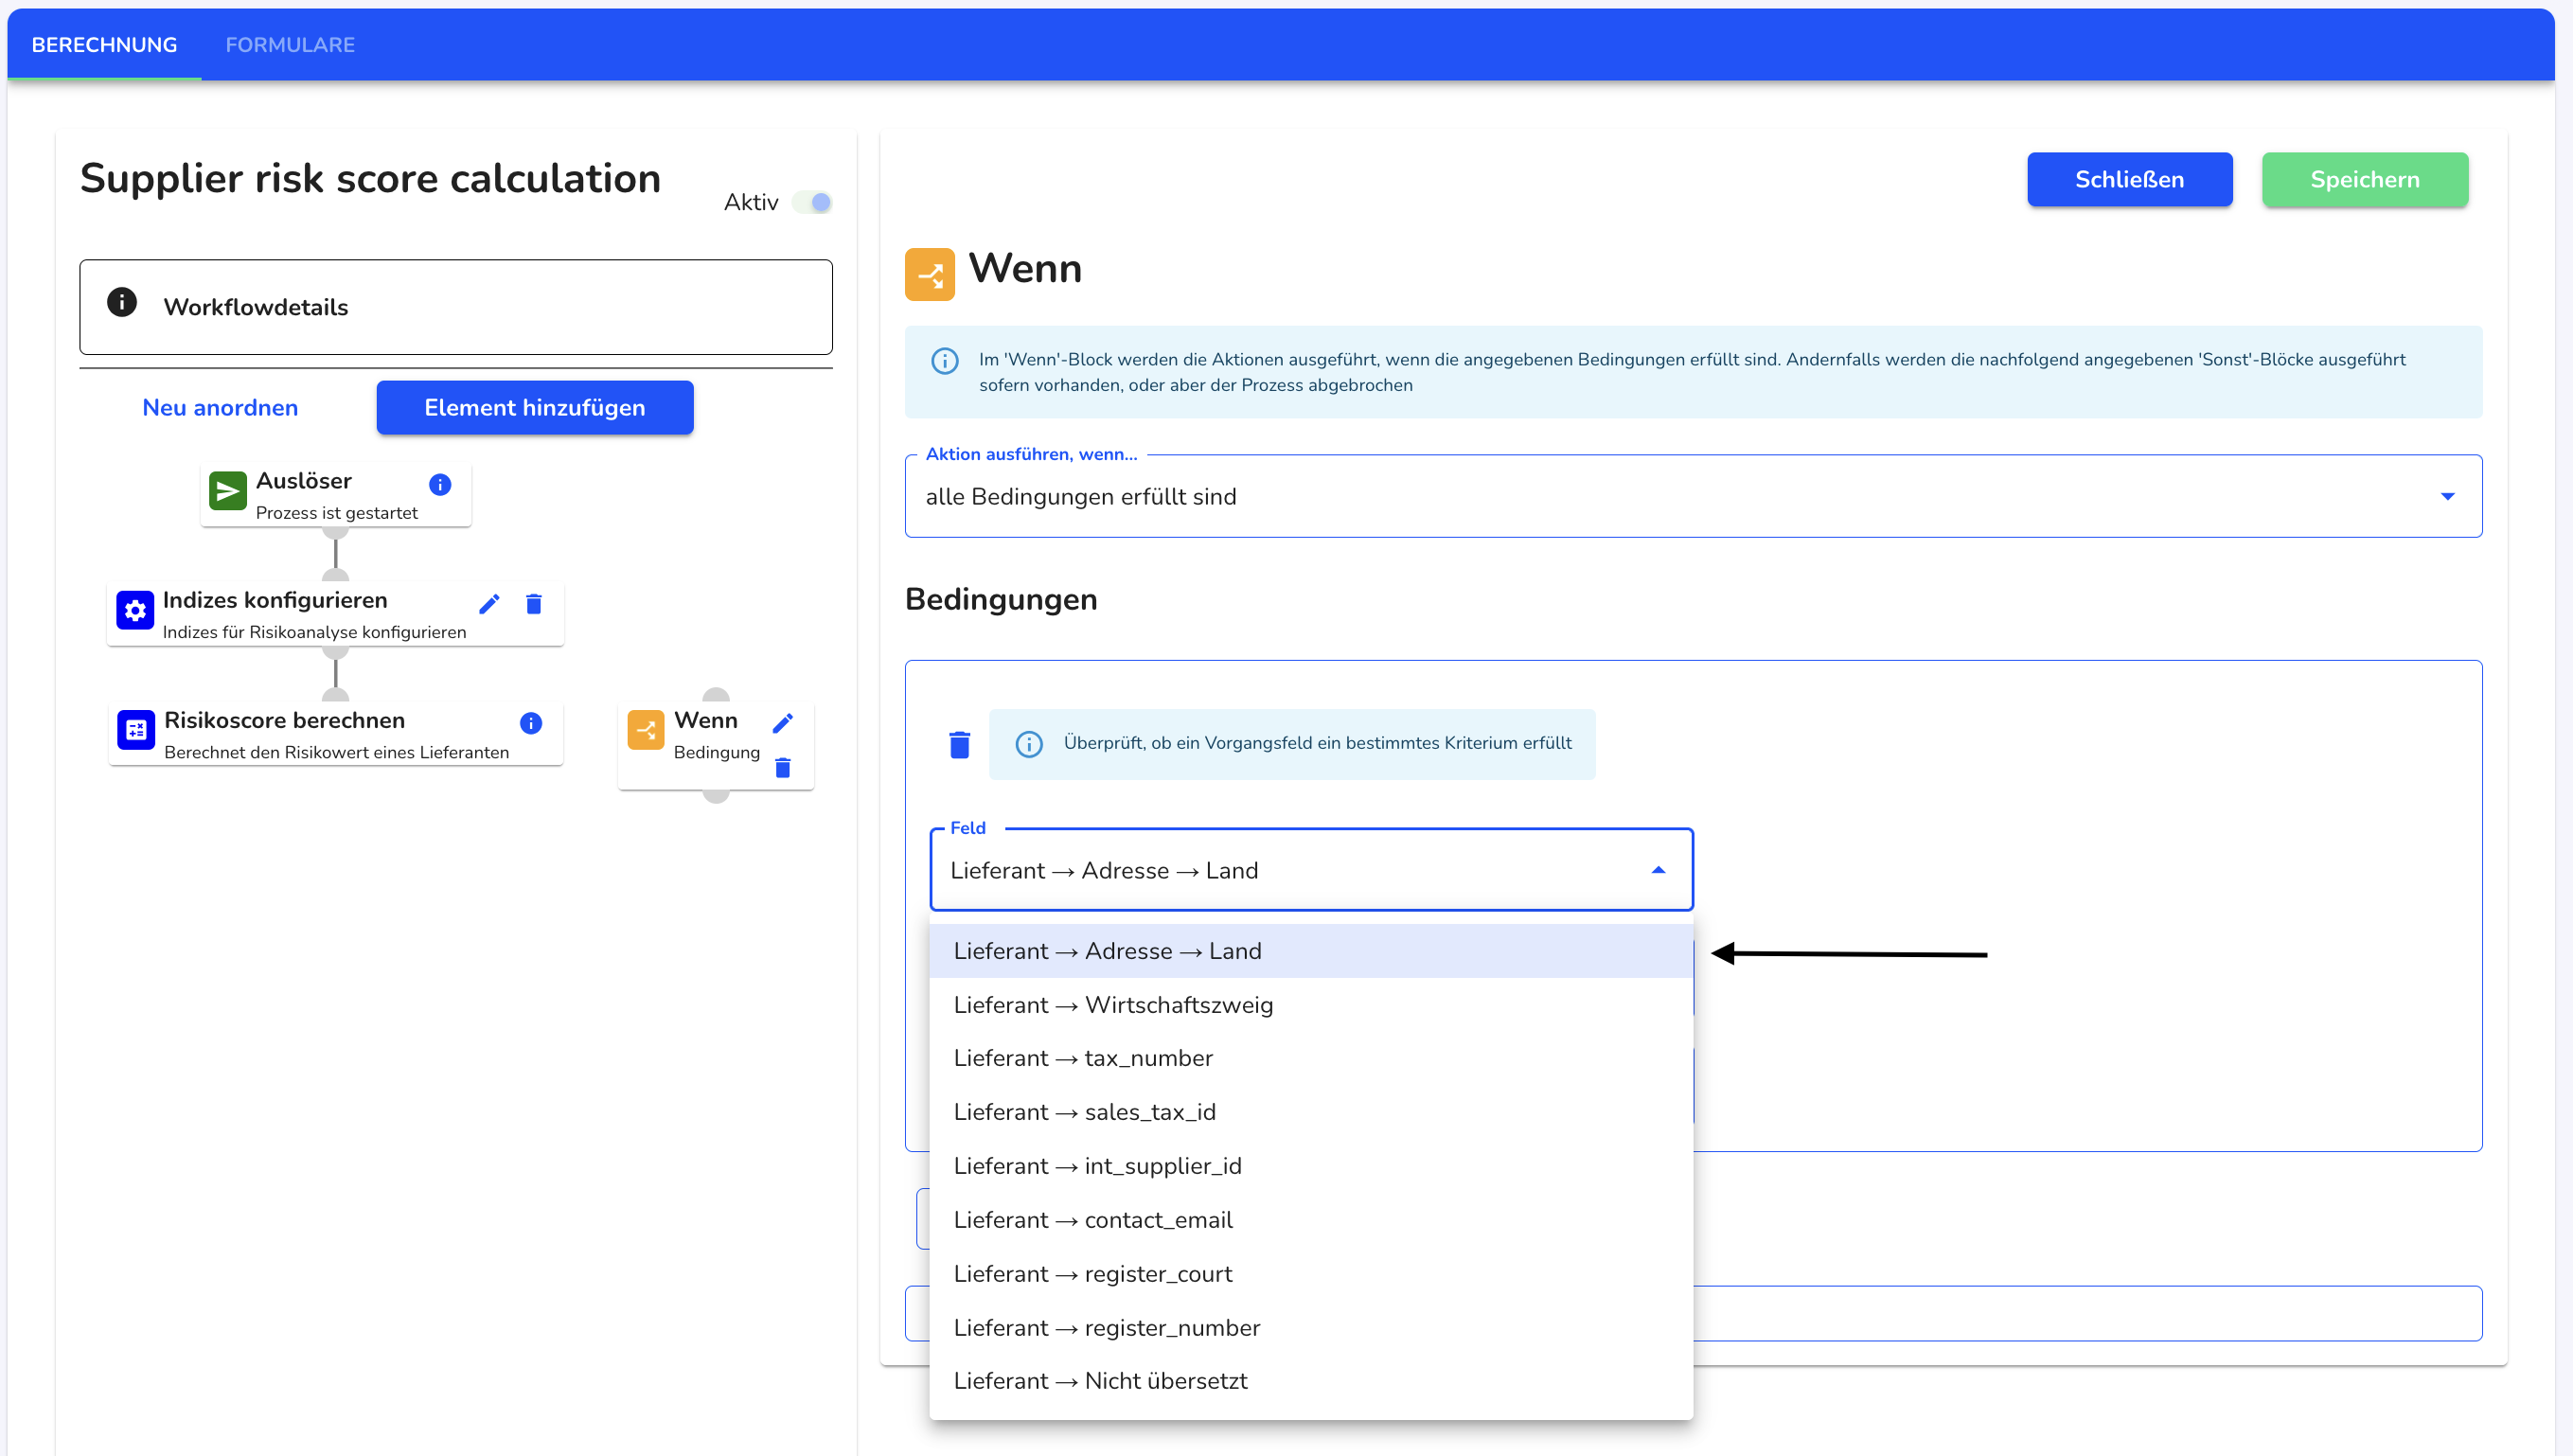The height and width of the screenshot is (1456, 2573).
Task: Click the Indizes konfigurieren gear icon
Action: (x=135, y=610)
